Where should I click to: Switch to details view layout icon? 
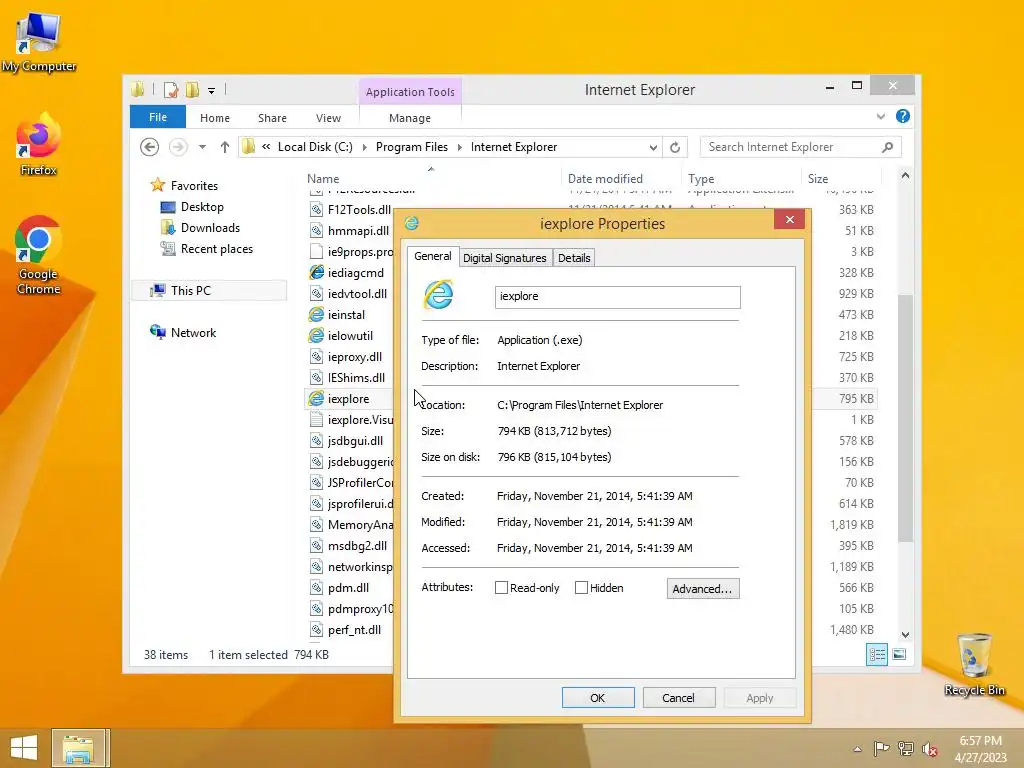point(876,654)
